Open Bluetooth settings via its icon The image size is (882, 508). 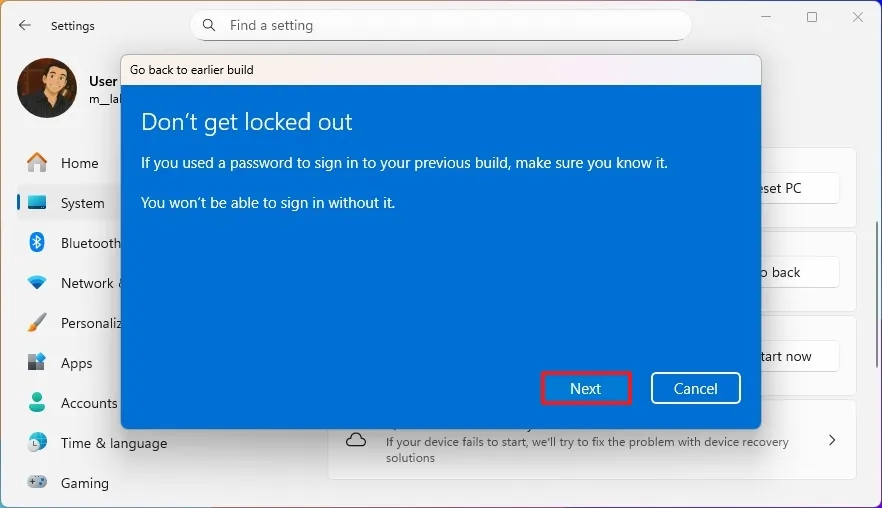(37, 243)
